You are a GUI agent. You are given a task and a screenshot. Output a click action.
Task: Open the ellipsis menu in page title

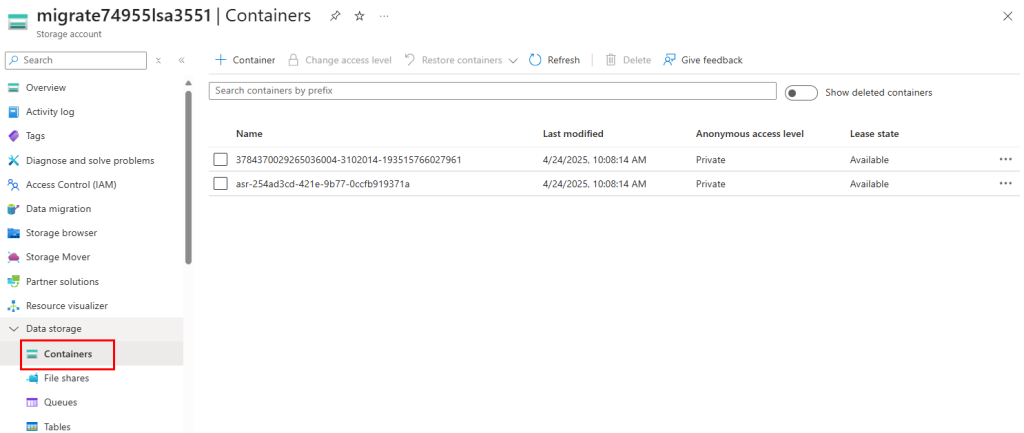click(x=384, y=16)
